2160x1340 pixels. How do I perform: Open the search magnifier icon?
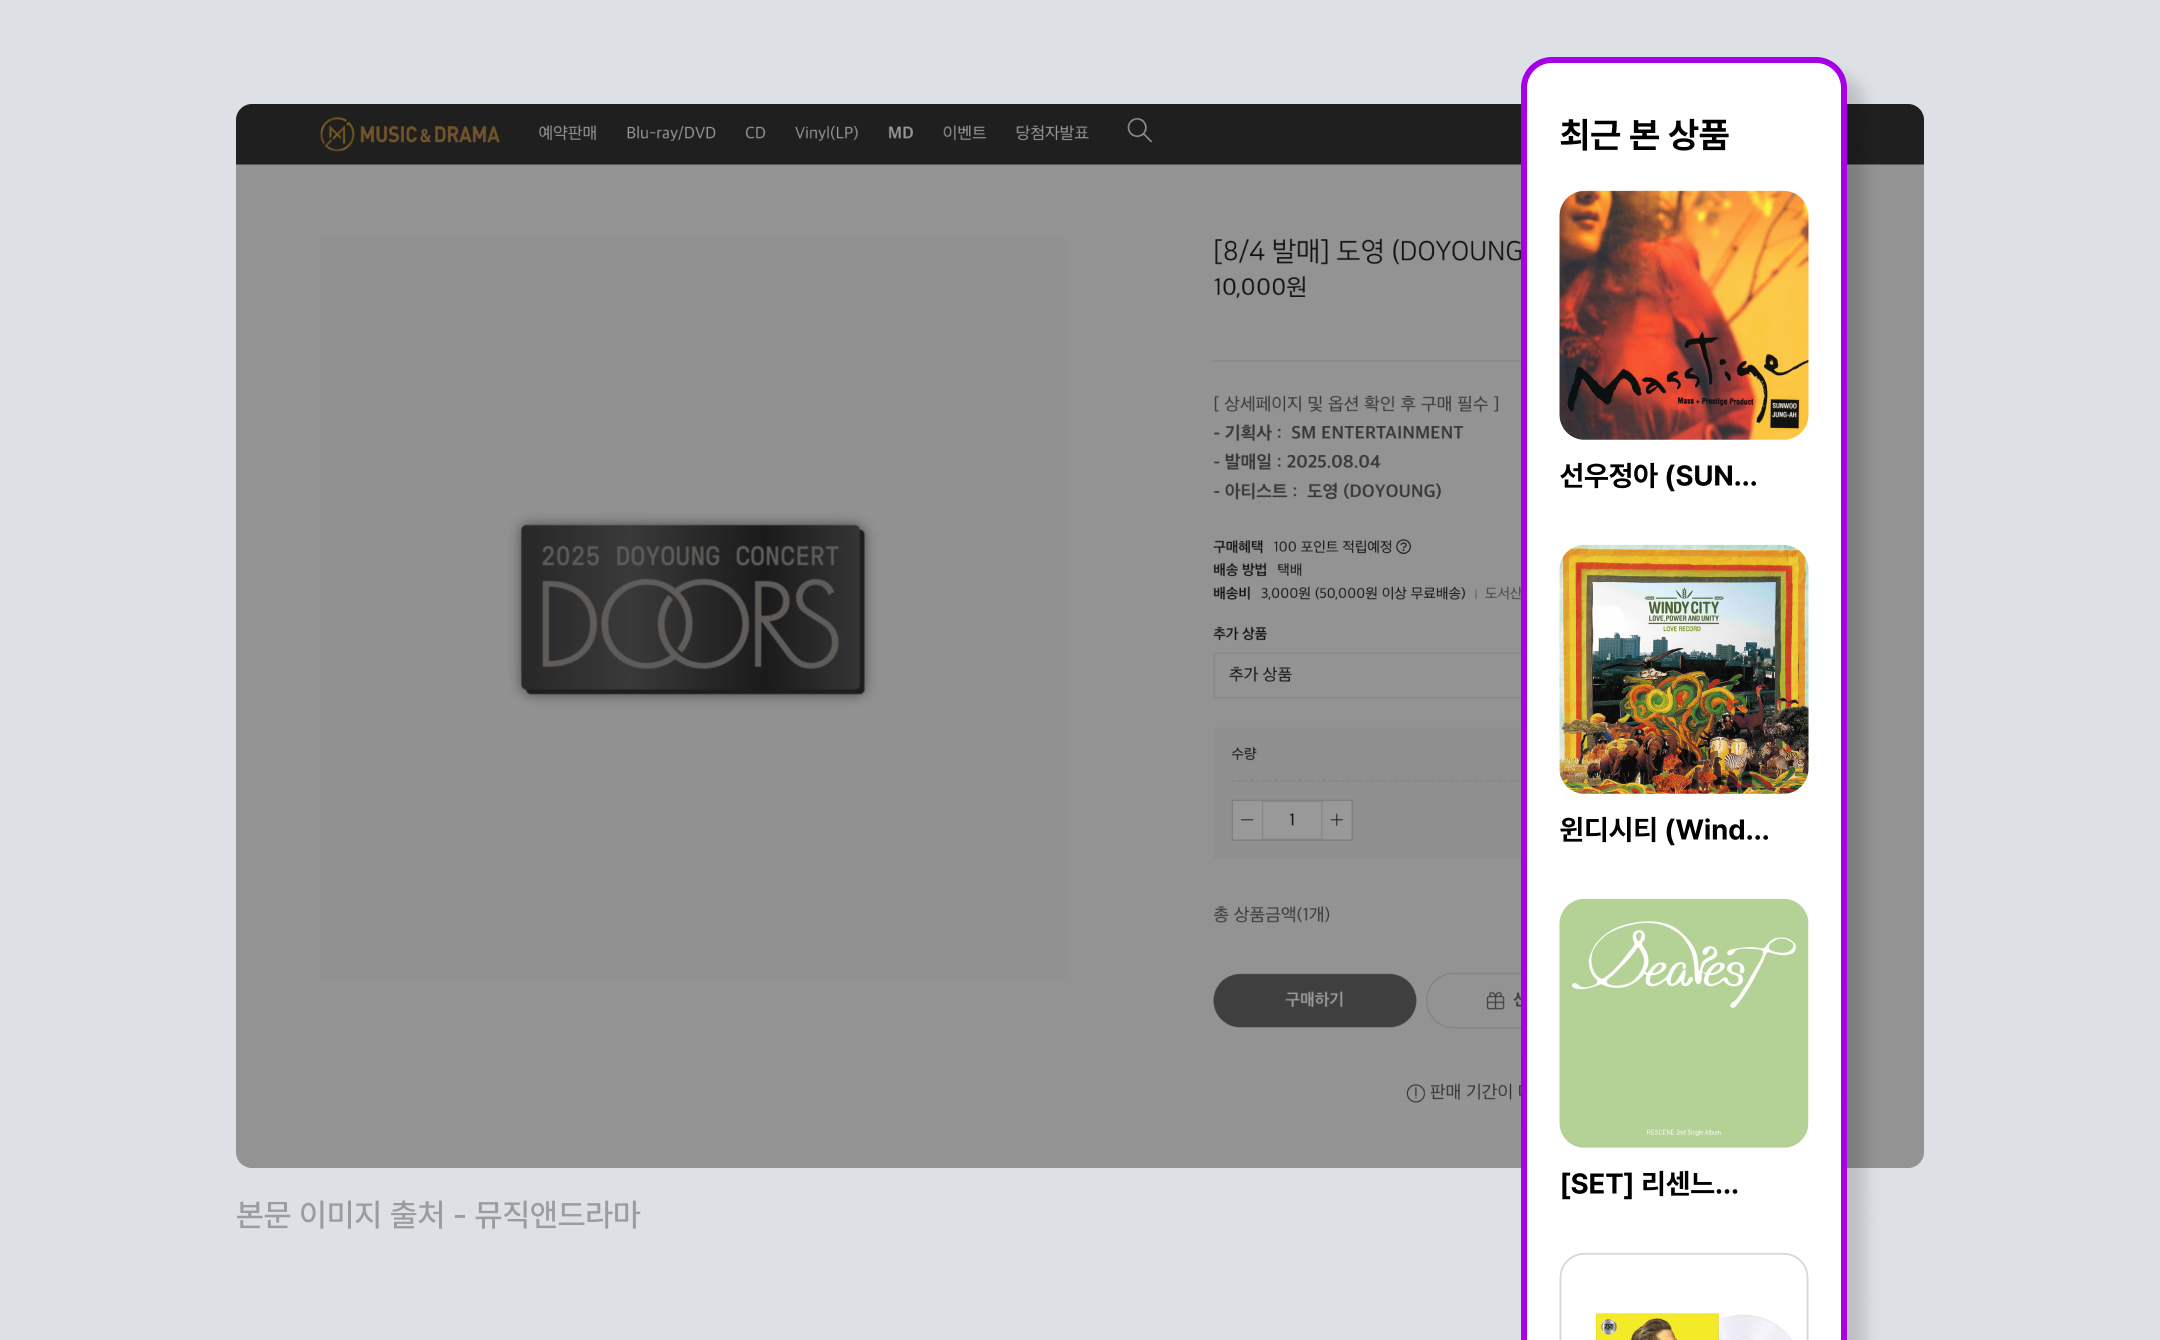point(1139,131)
